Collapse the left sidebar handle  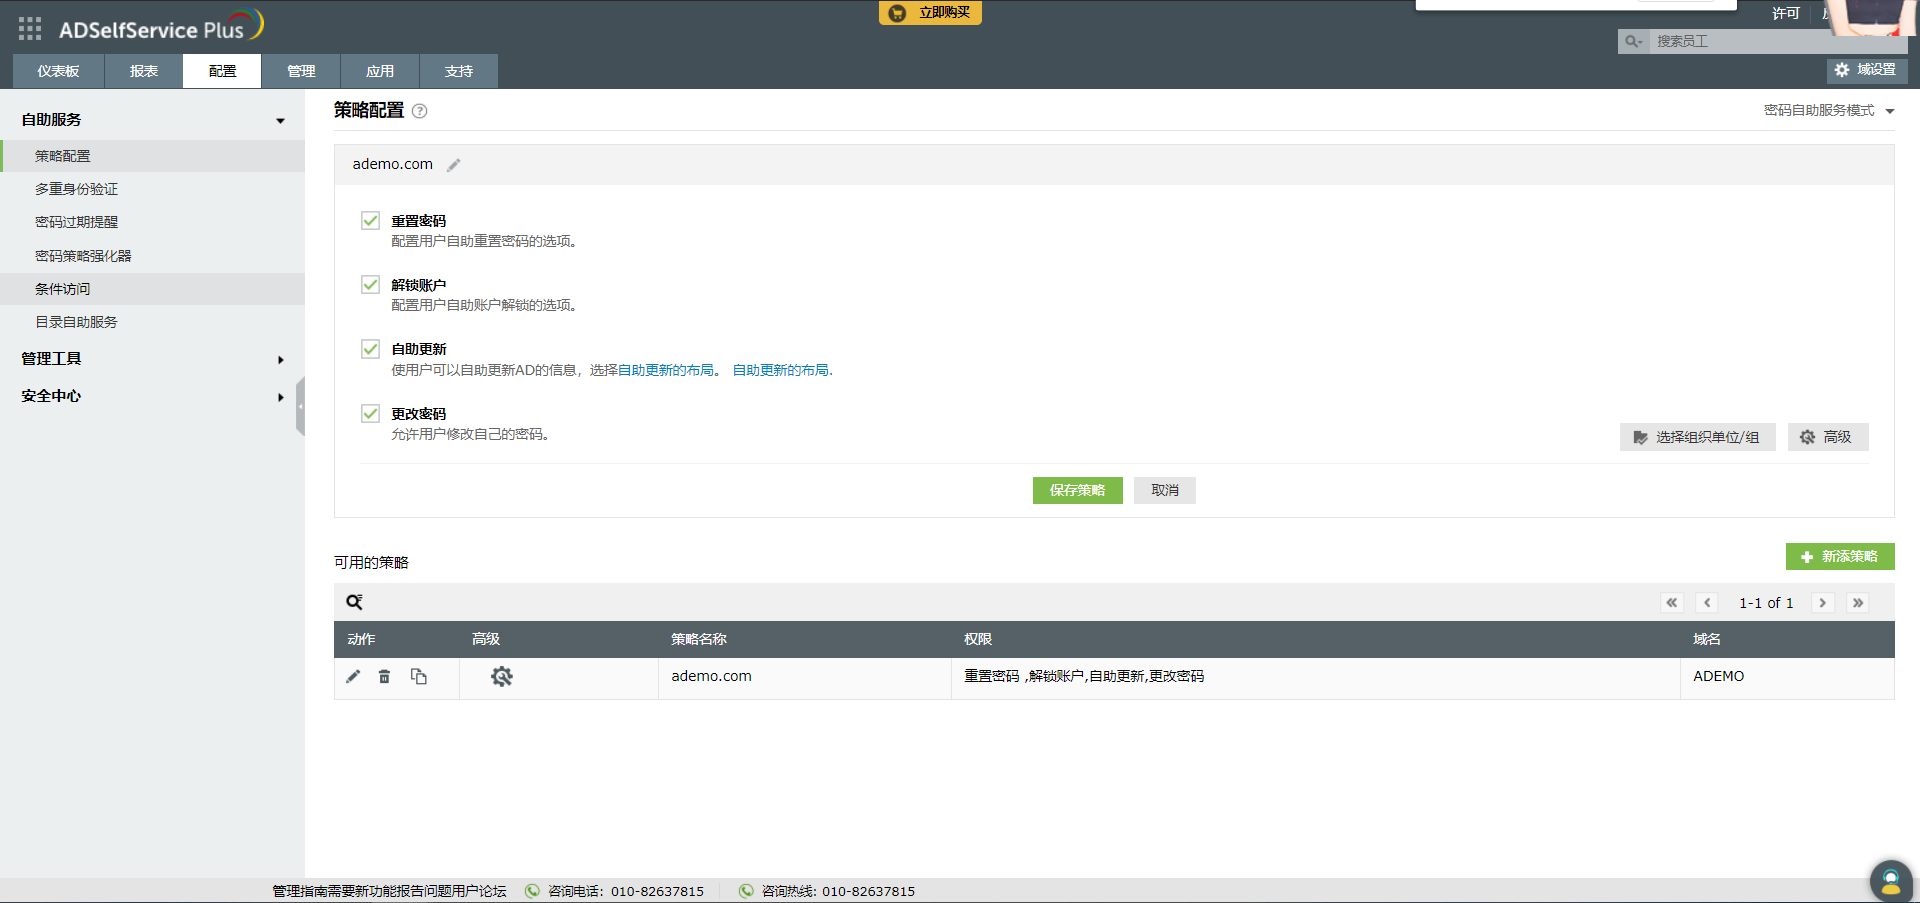point(300,407)
